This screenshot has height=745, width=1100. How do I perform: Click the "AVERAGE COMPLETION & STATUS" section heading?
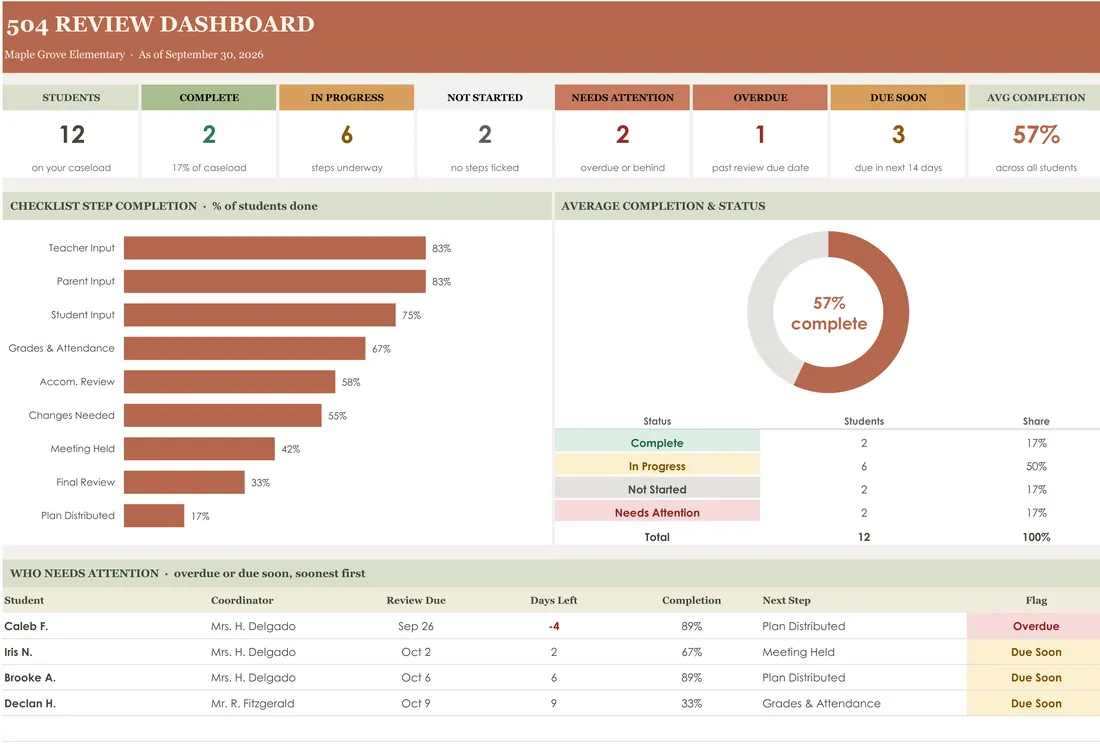[663, 206]
